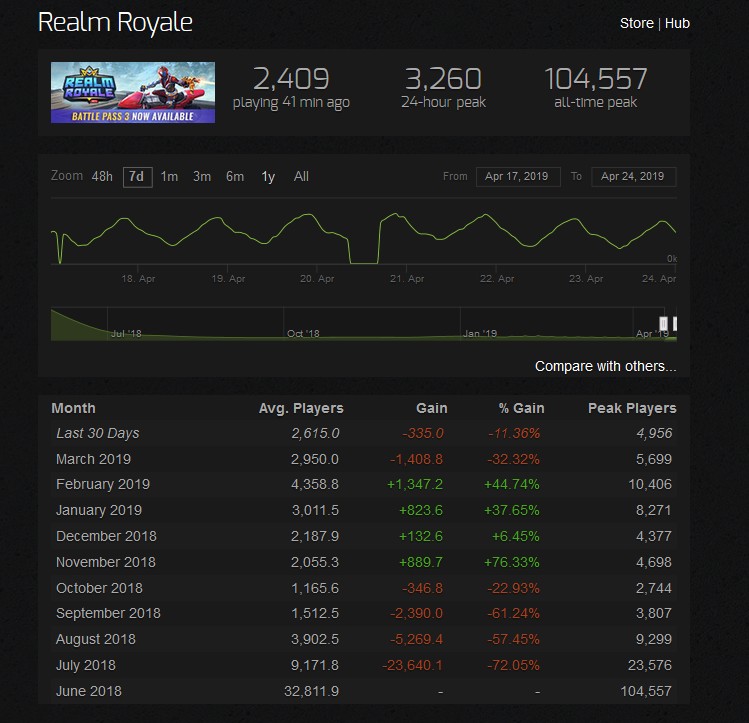Click August 2018 peak players 9,299
Screen dimensions: 749x723
pos(653,639)
